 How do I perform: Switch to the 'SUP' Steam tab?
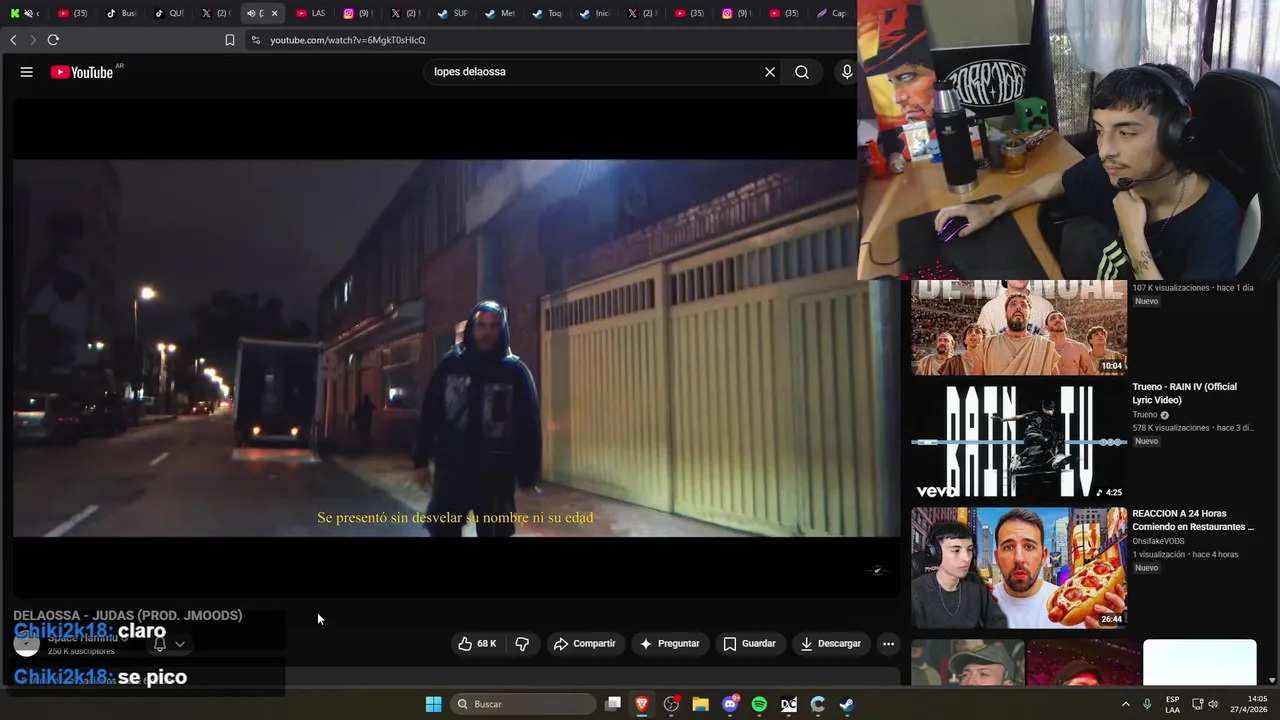coord(452,13)
